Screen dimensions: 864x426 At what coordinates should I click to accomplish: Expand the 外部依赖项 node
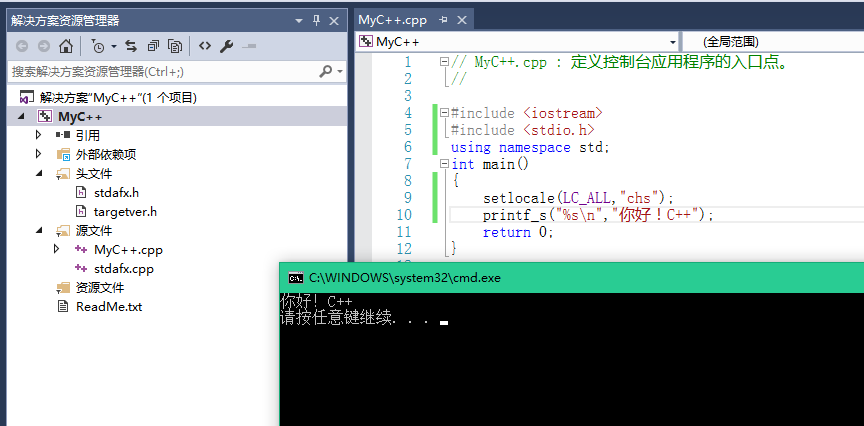pos(39,154)
